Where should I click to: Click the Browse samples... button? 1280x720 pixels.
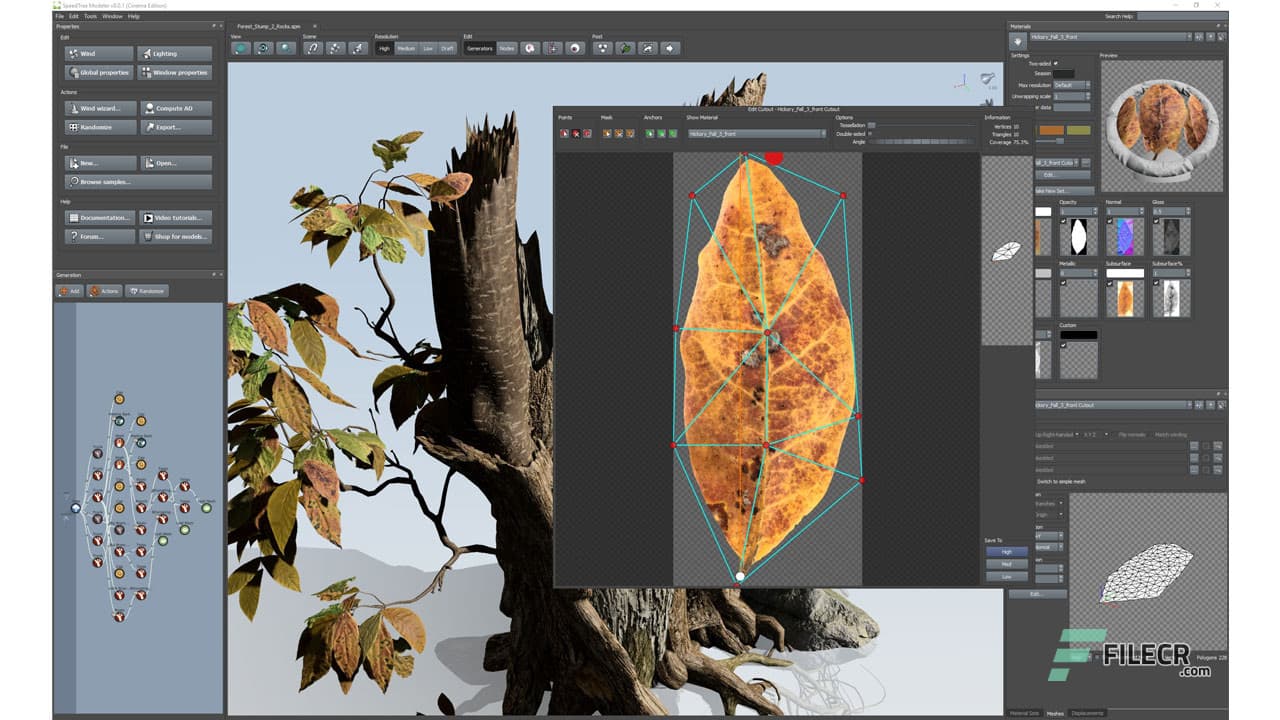138,182
